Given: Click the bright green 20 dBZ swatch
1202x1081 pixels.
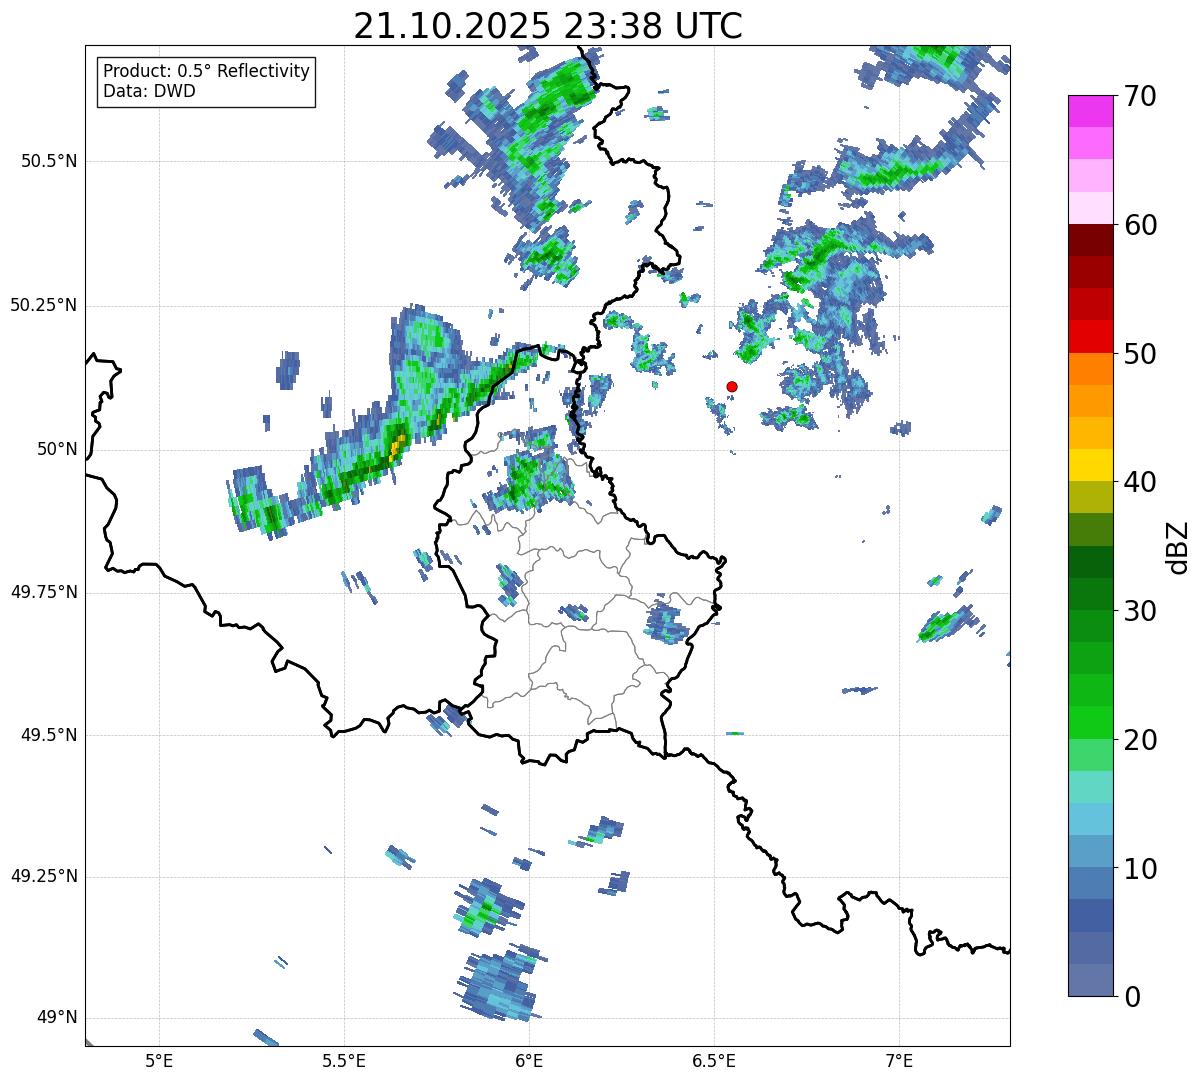Looking at the screenshot, I should (x=1090, y=724).
